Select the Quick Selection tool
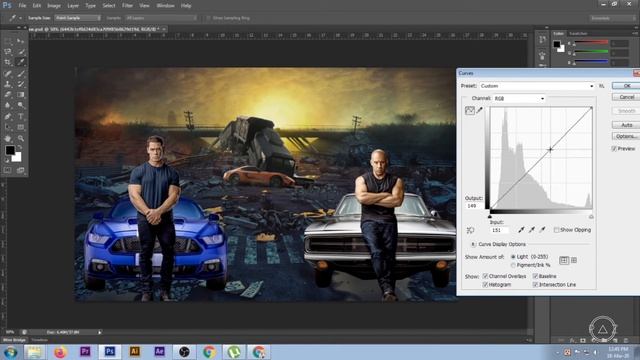 (21, 51)
